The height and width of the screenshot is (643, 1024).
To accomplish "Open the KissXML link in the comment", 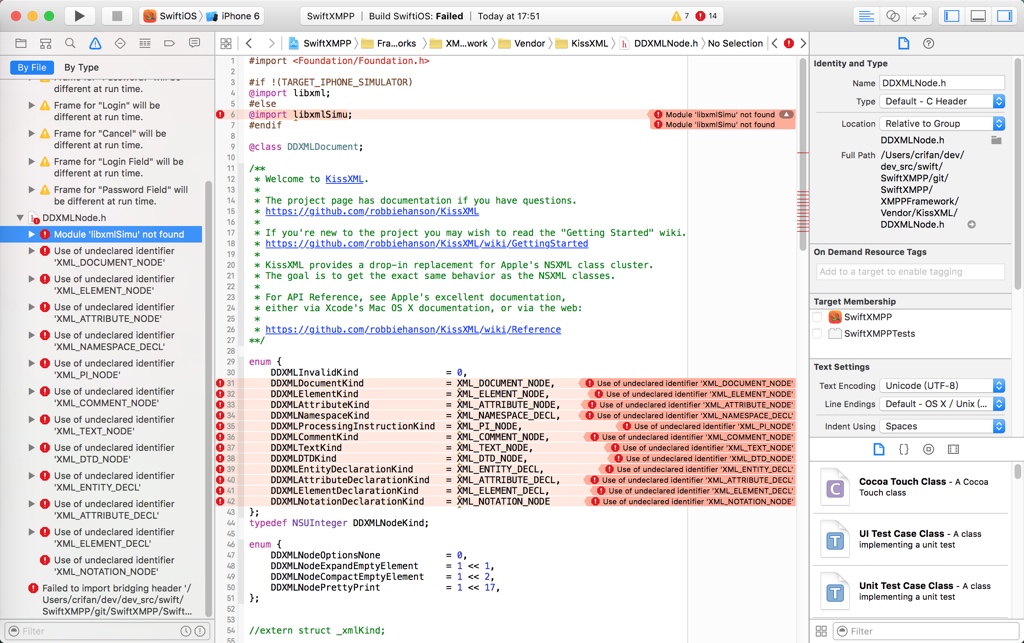I will [x=344, y=179].
